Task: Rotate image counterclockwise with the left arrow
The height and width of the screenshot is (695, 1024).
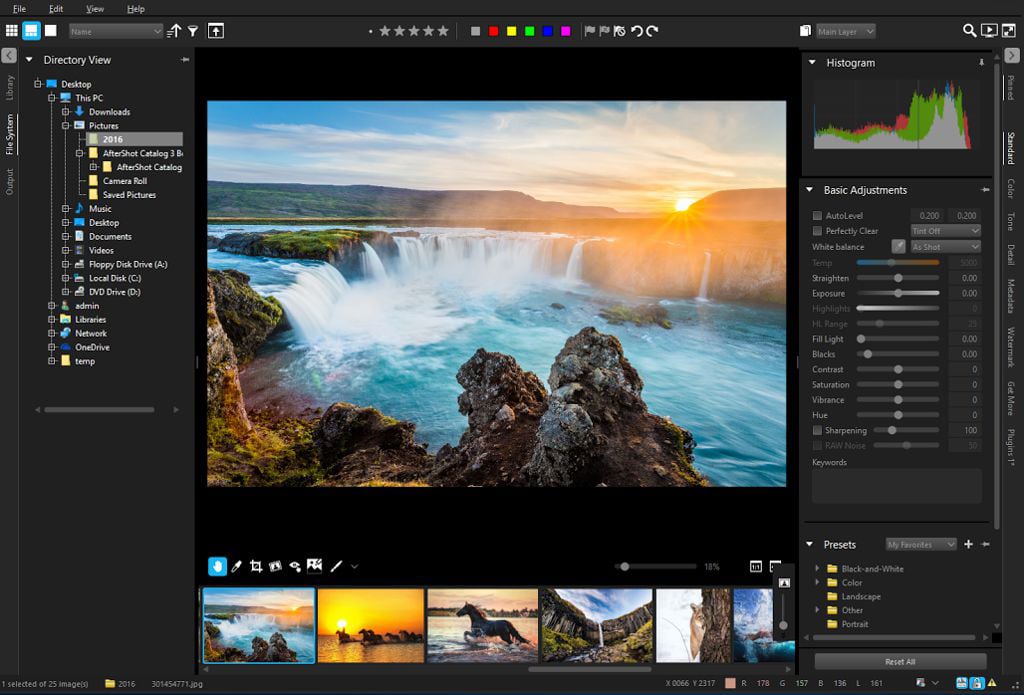Action: 637,31
